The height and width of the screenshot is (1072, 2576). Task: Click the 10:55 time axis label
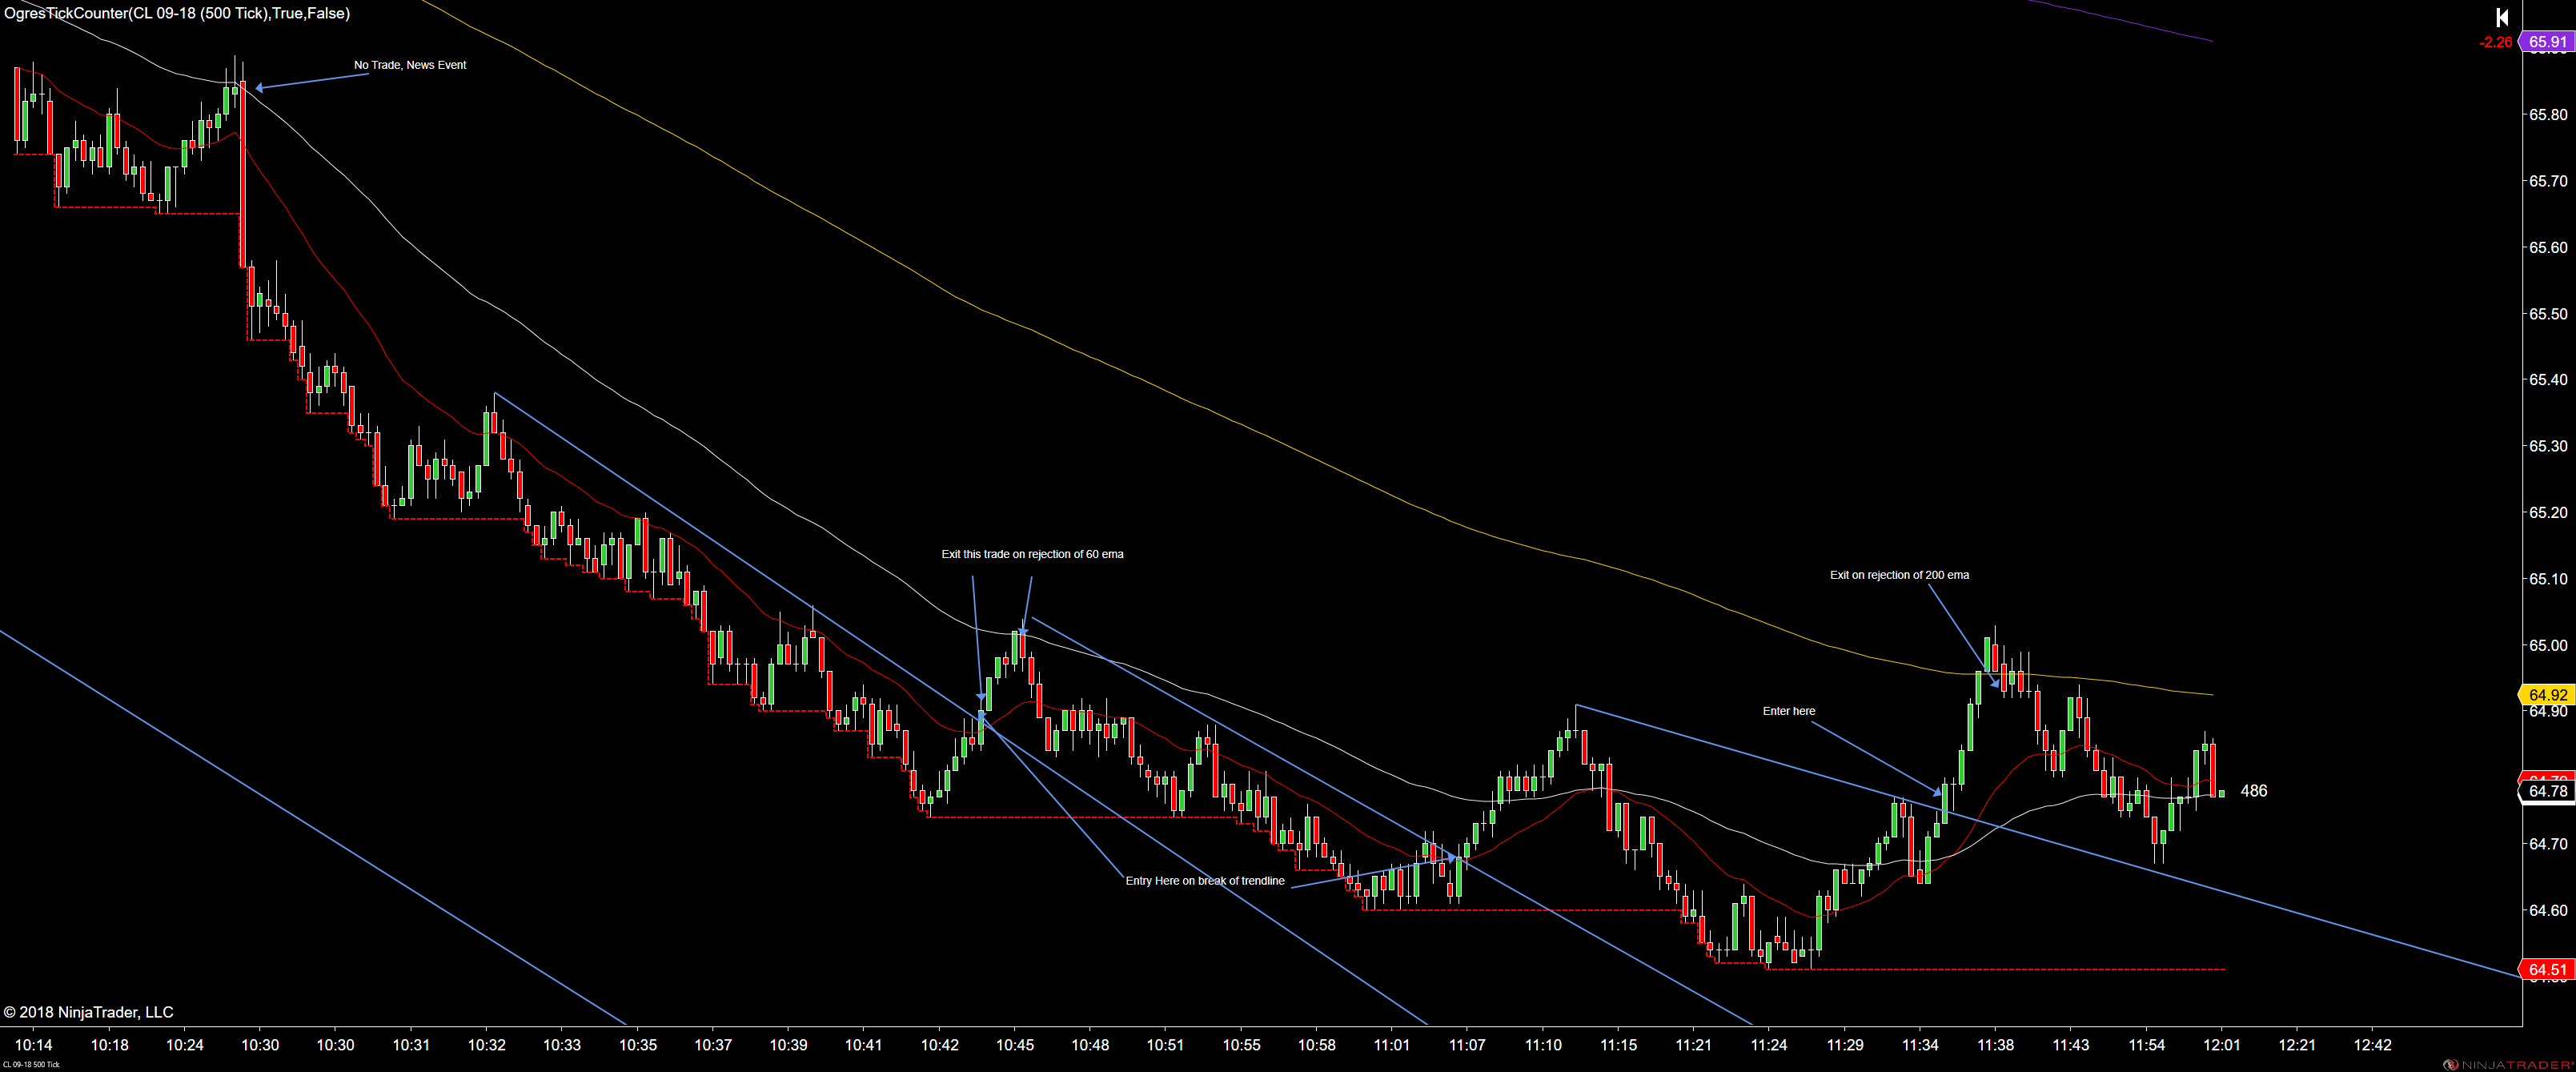pyautogui.click(x=1242, y=1045)
